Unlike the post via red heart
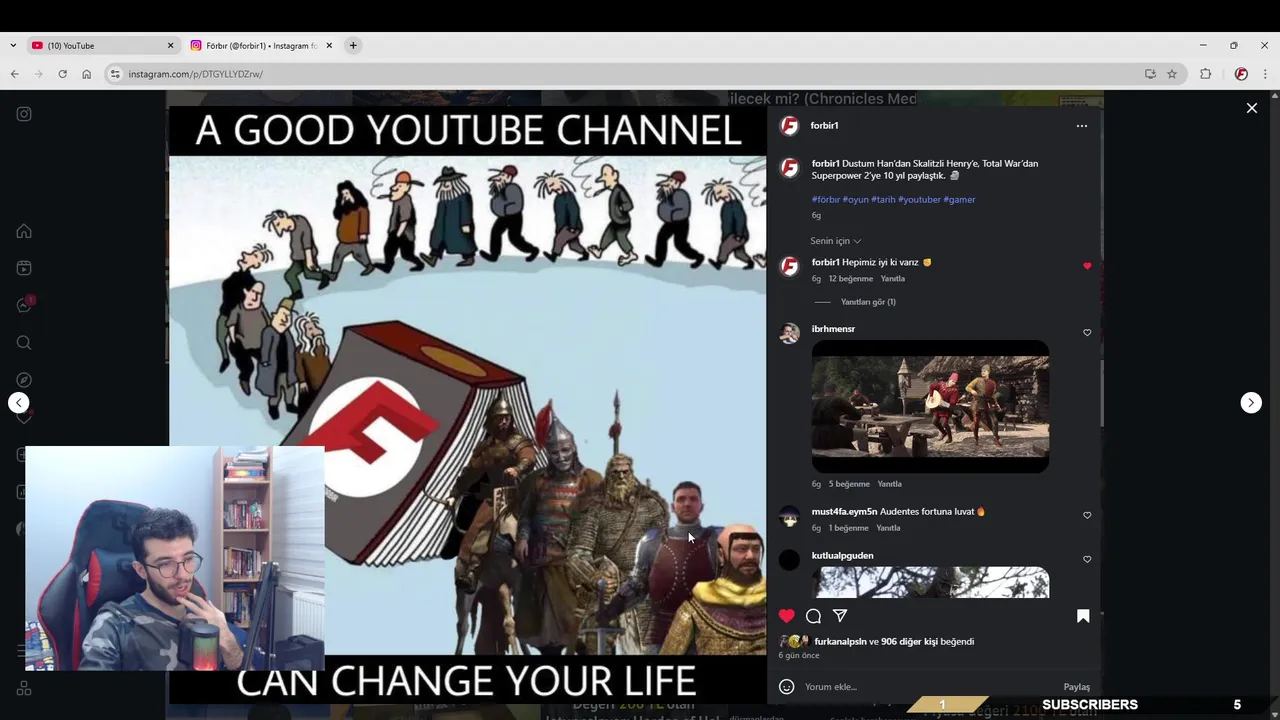Image resolution: width=1280 pixels, height=720 pixels. (x=787, y=616)
